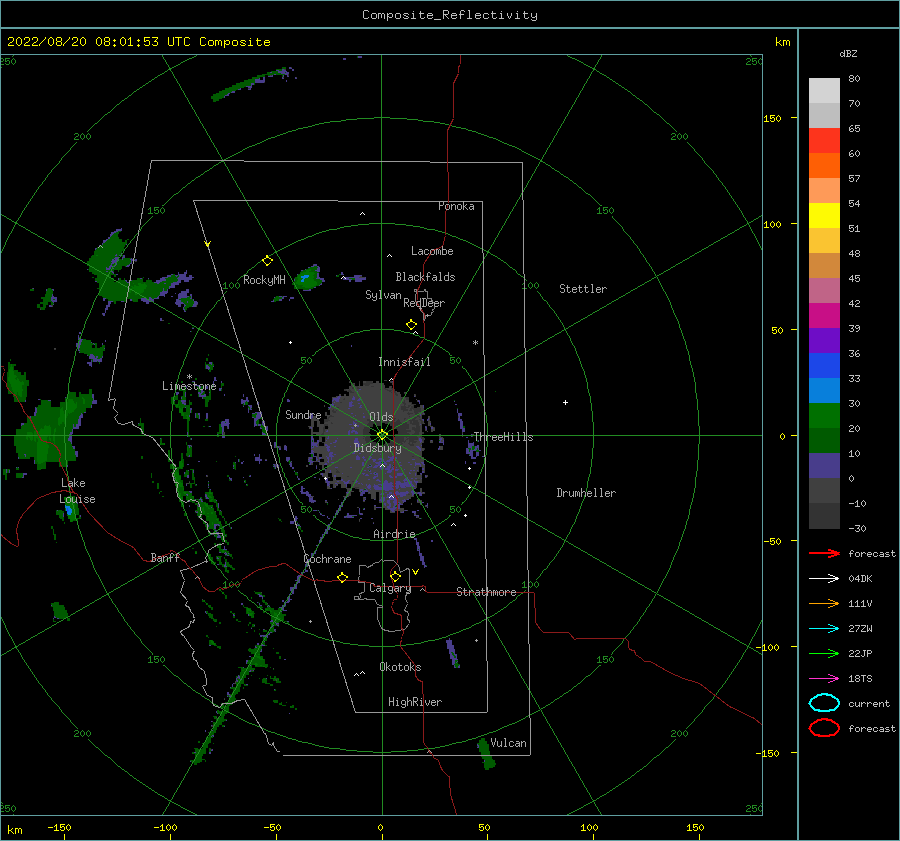Select the bright green 30 dBZ swatch
This screenshot has height=841, width=900.
tap(824, 415)
